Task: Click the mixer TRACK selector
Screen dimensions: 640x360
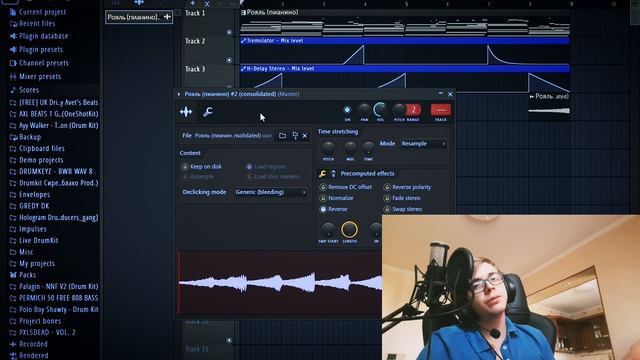Action: tap(441, 110)
